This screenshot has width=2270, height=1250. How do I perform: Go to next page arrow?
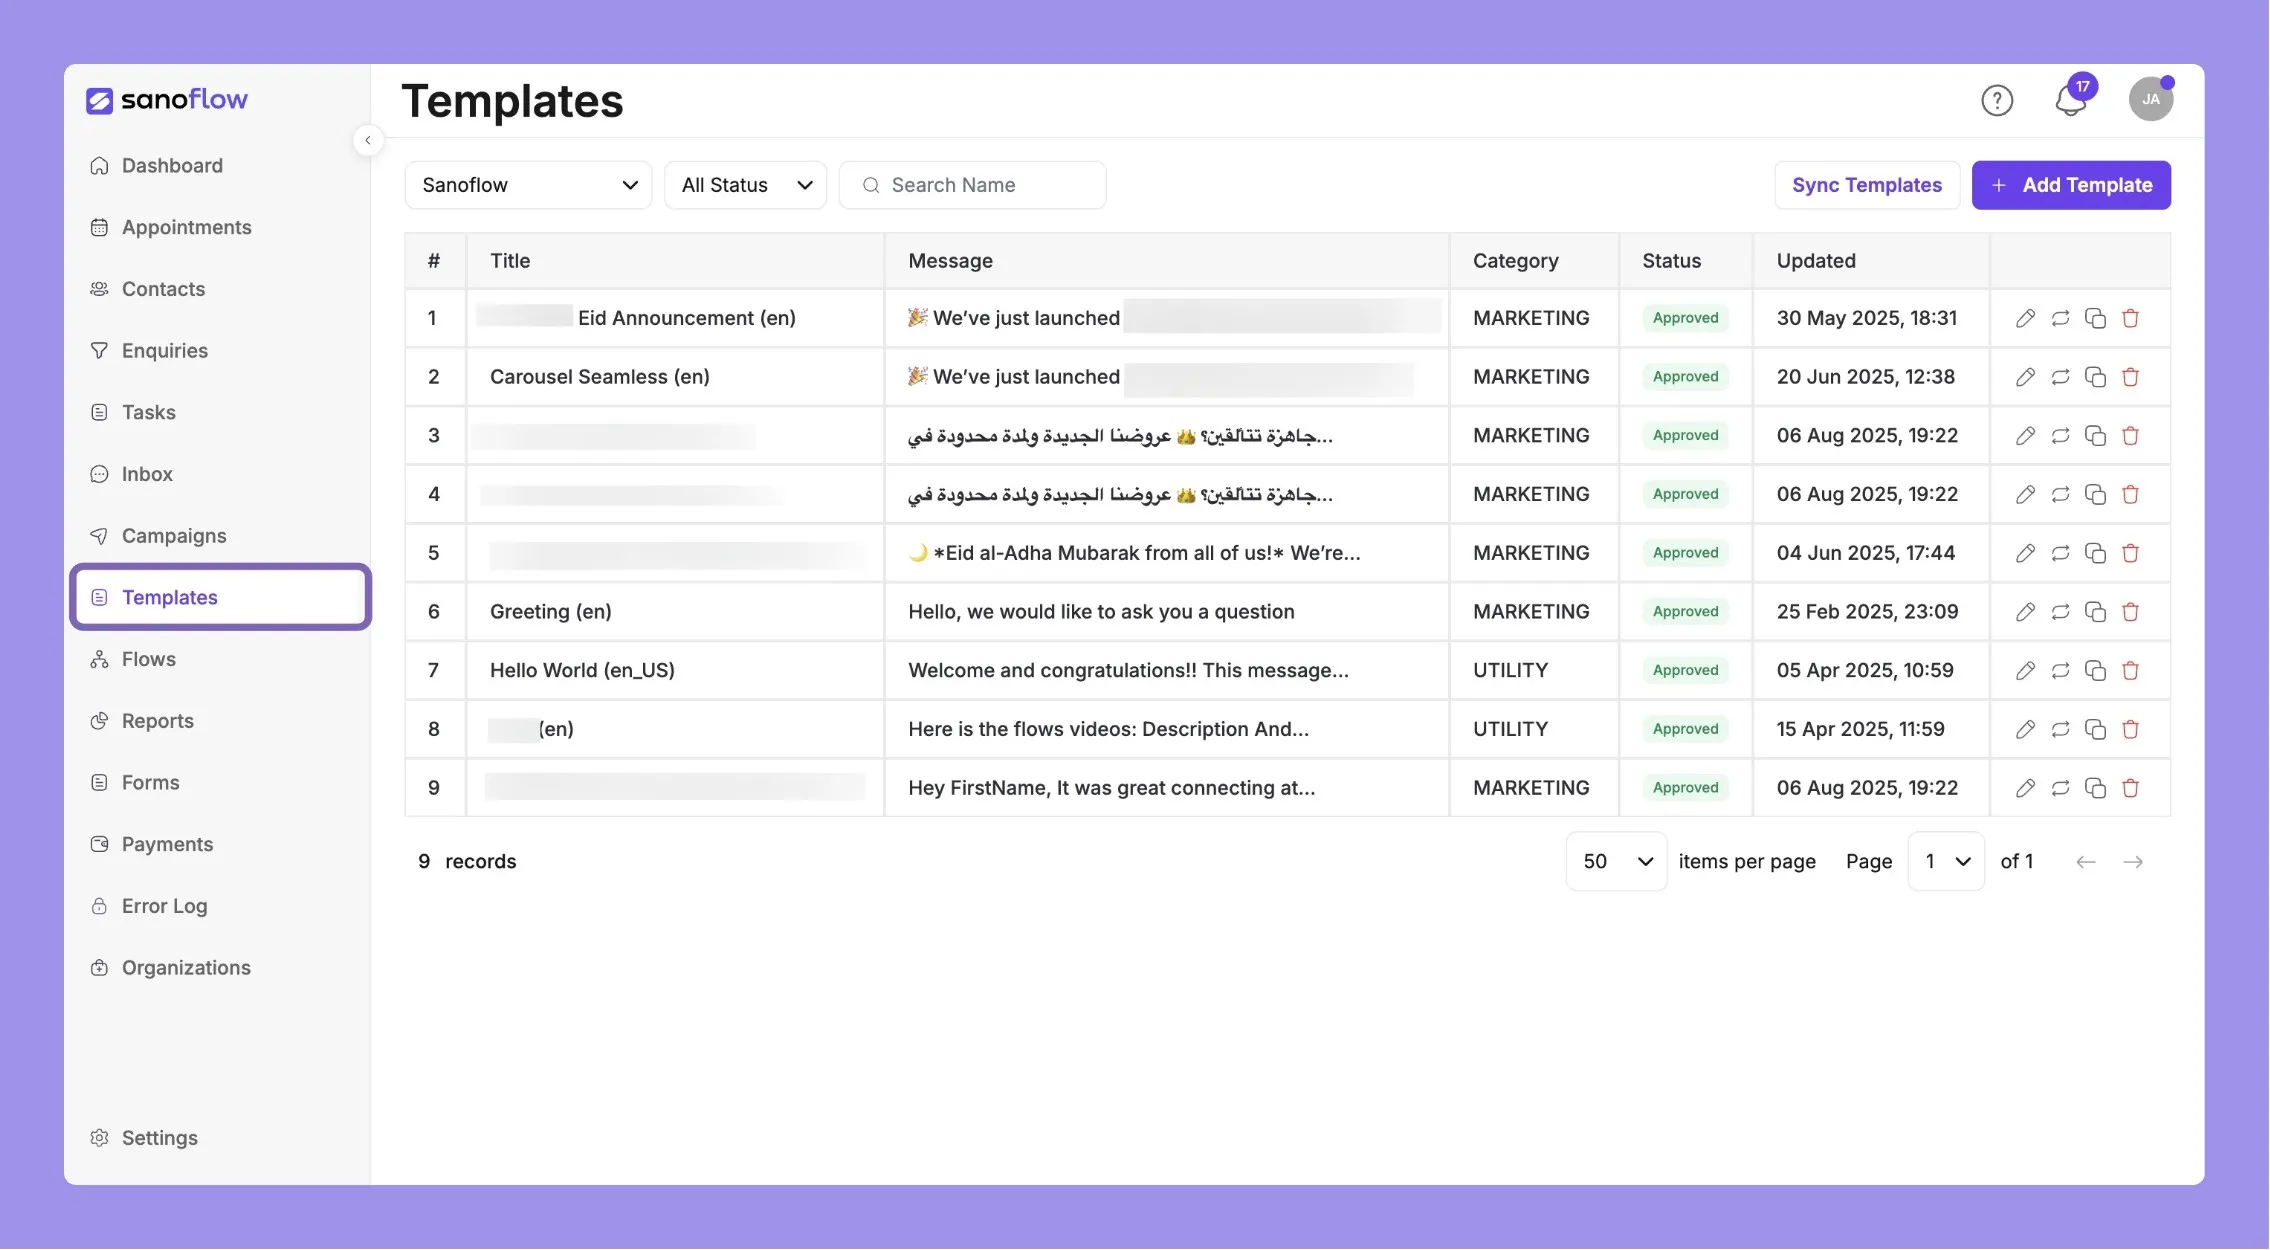coord(2133,862)
